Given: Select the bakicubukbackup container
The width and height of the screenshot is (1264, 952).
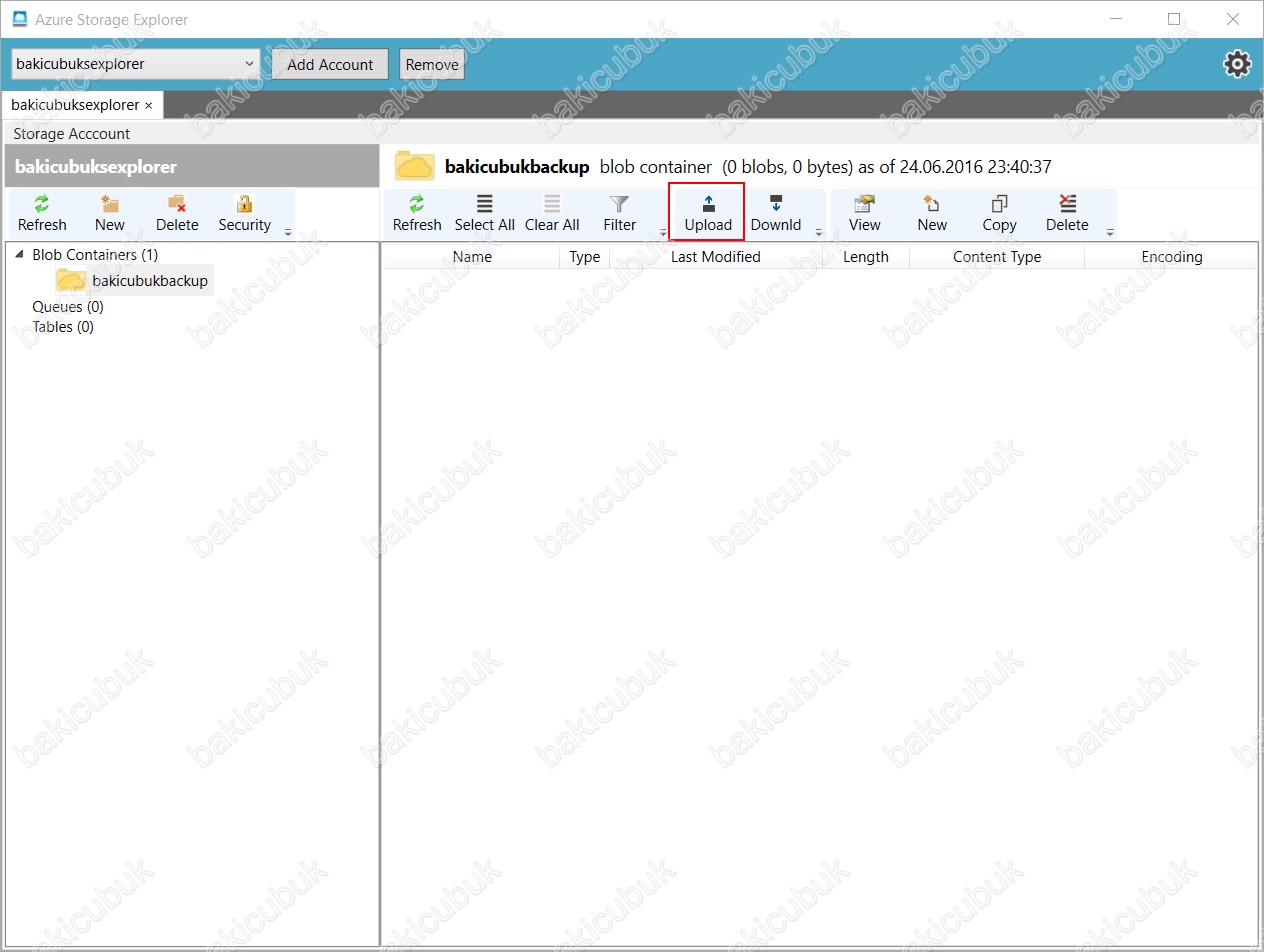Looking at the screenshot, I should [x=150, y=281].
